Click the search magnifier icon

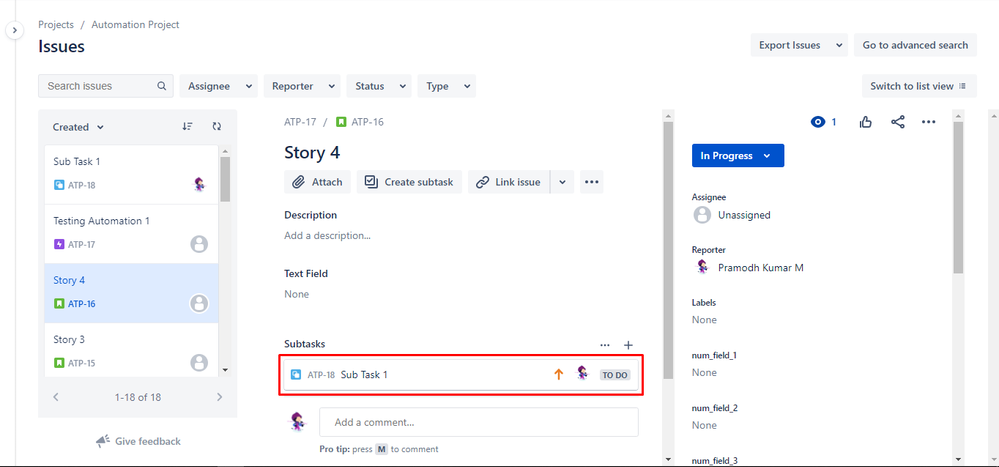[x=162, y=86]
